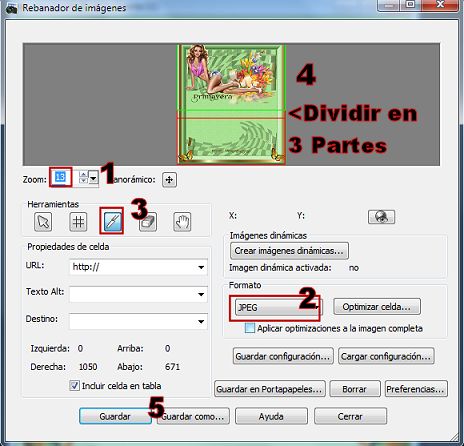Viewport: 464px width, 446px height.
Task: Open the JPEG format combo box
Action: coord(279,307)
